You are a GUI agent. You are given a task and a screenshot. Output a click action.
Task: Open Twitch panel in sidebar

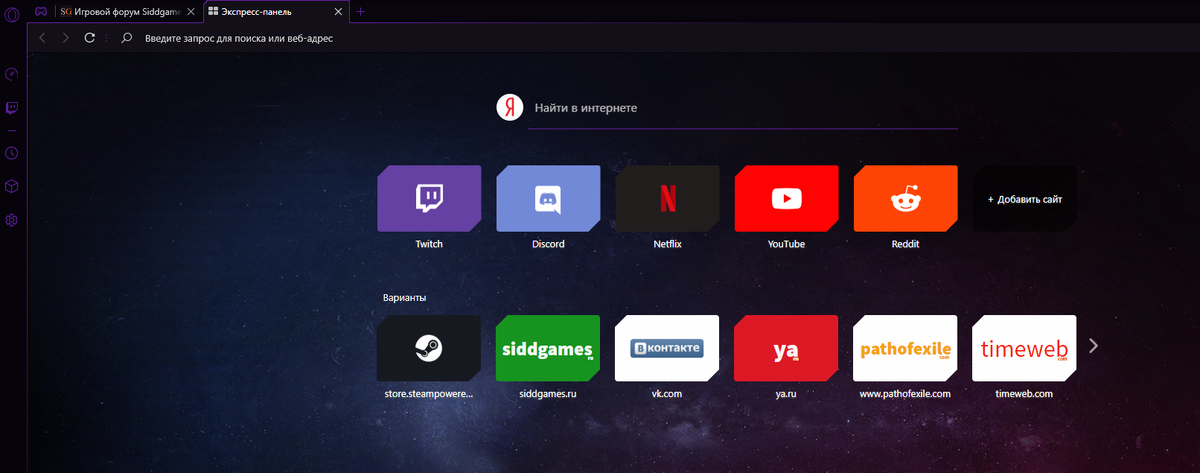coord(12,108)
